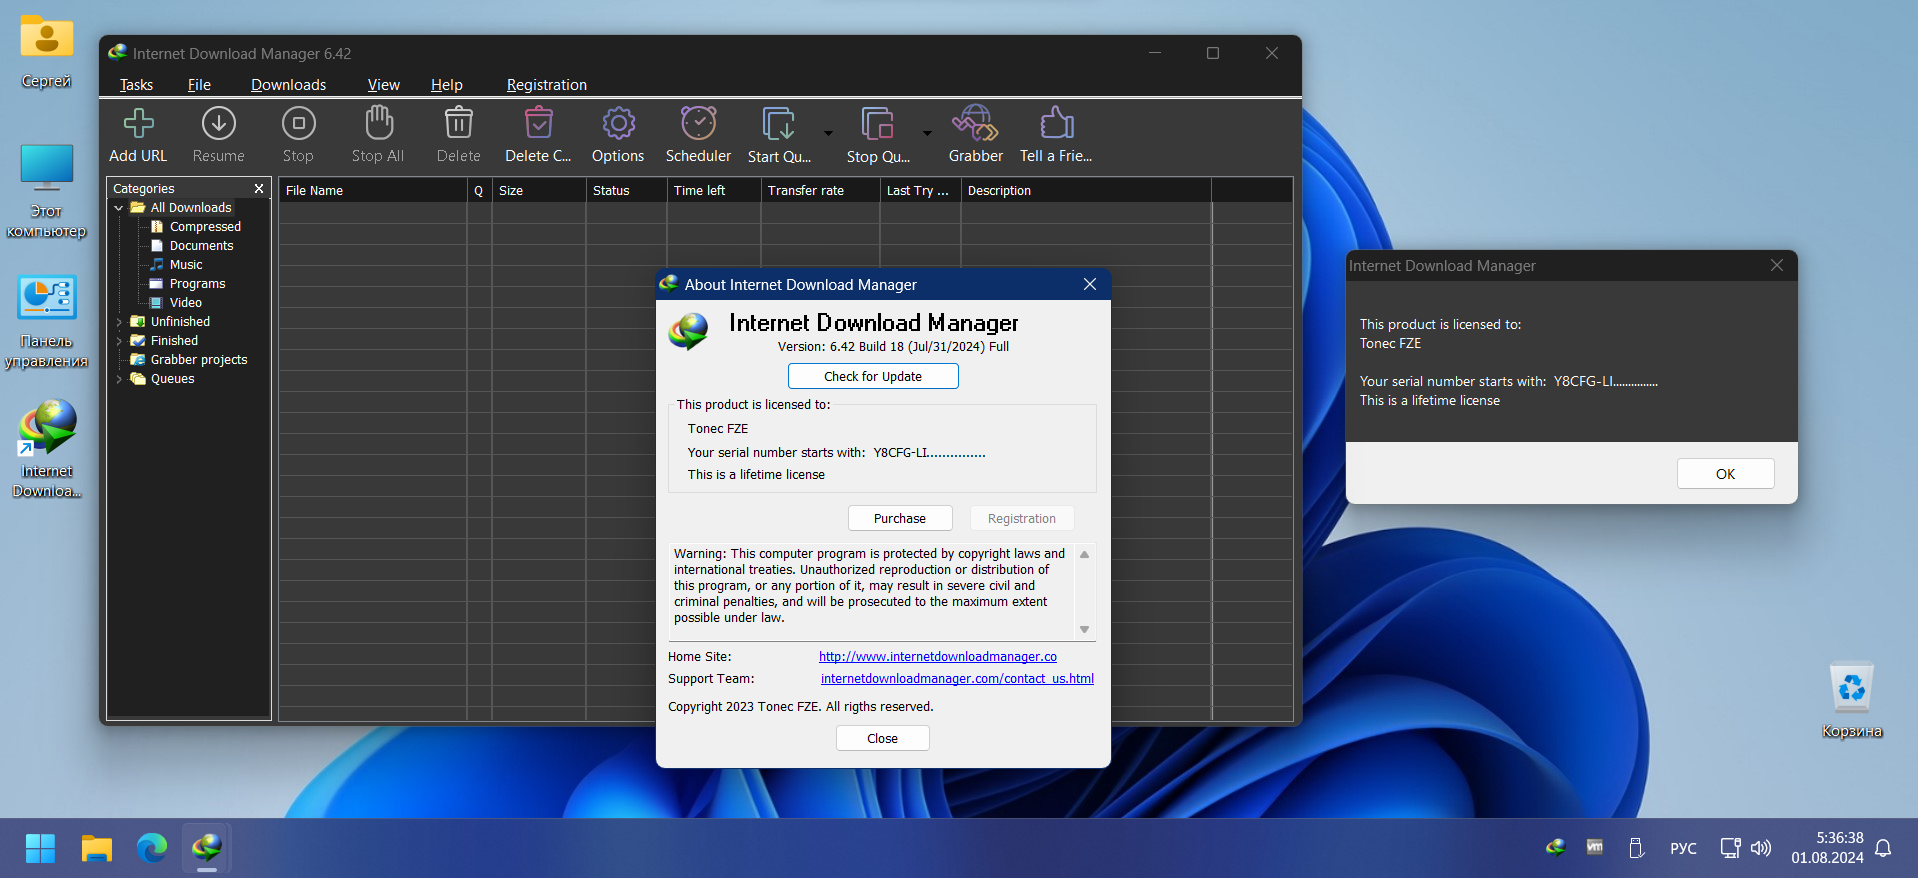
Task: Click the IDM taskbar icon
Action: [x=207, y=849]
